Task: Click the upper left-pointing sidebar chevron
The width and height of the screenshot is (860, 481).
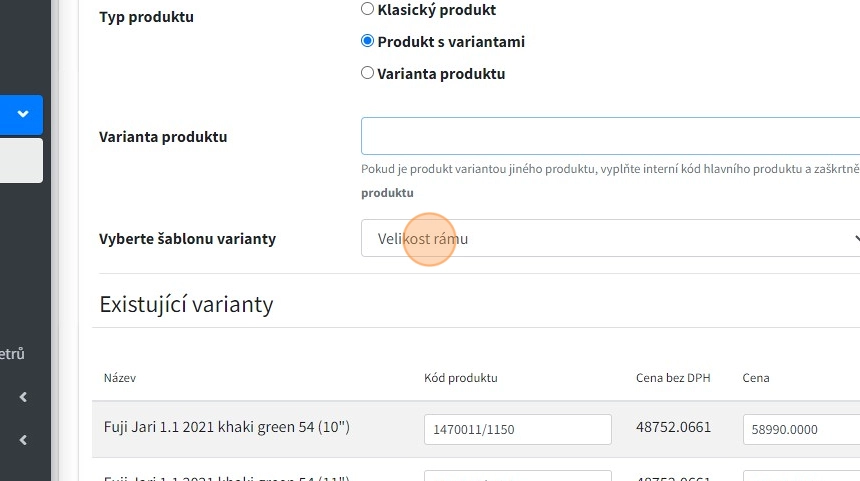Action: pyautogui.click(x=23, y=397)
